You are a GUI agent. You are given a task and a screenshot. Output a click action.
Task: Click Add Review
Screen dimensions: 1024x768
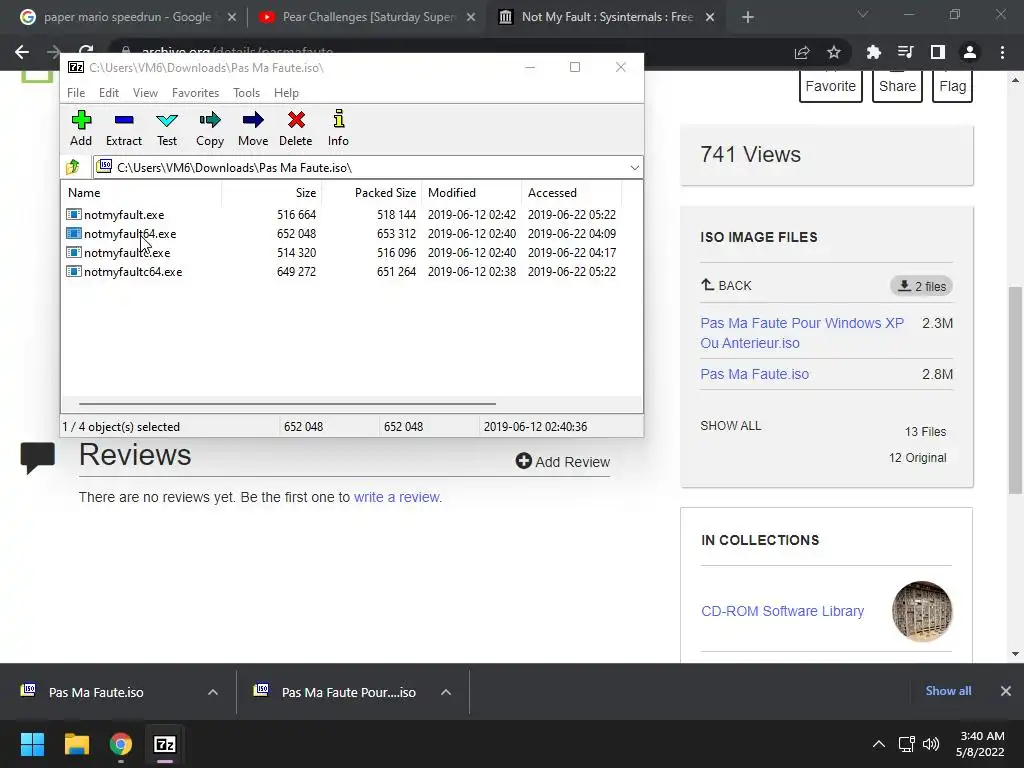[x=562, y=462]
